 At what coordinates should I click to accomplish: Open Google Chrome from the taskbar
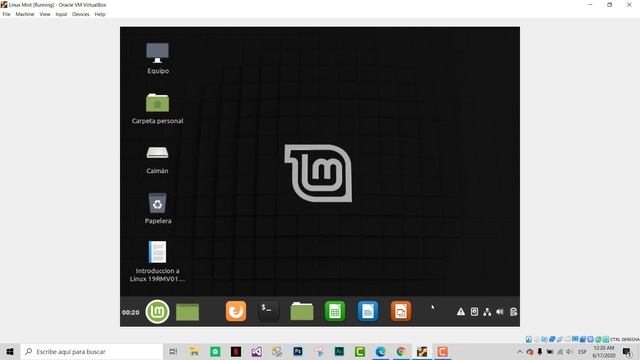coord(401,351)
